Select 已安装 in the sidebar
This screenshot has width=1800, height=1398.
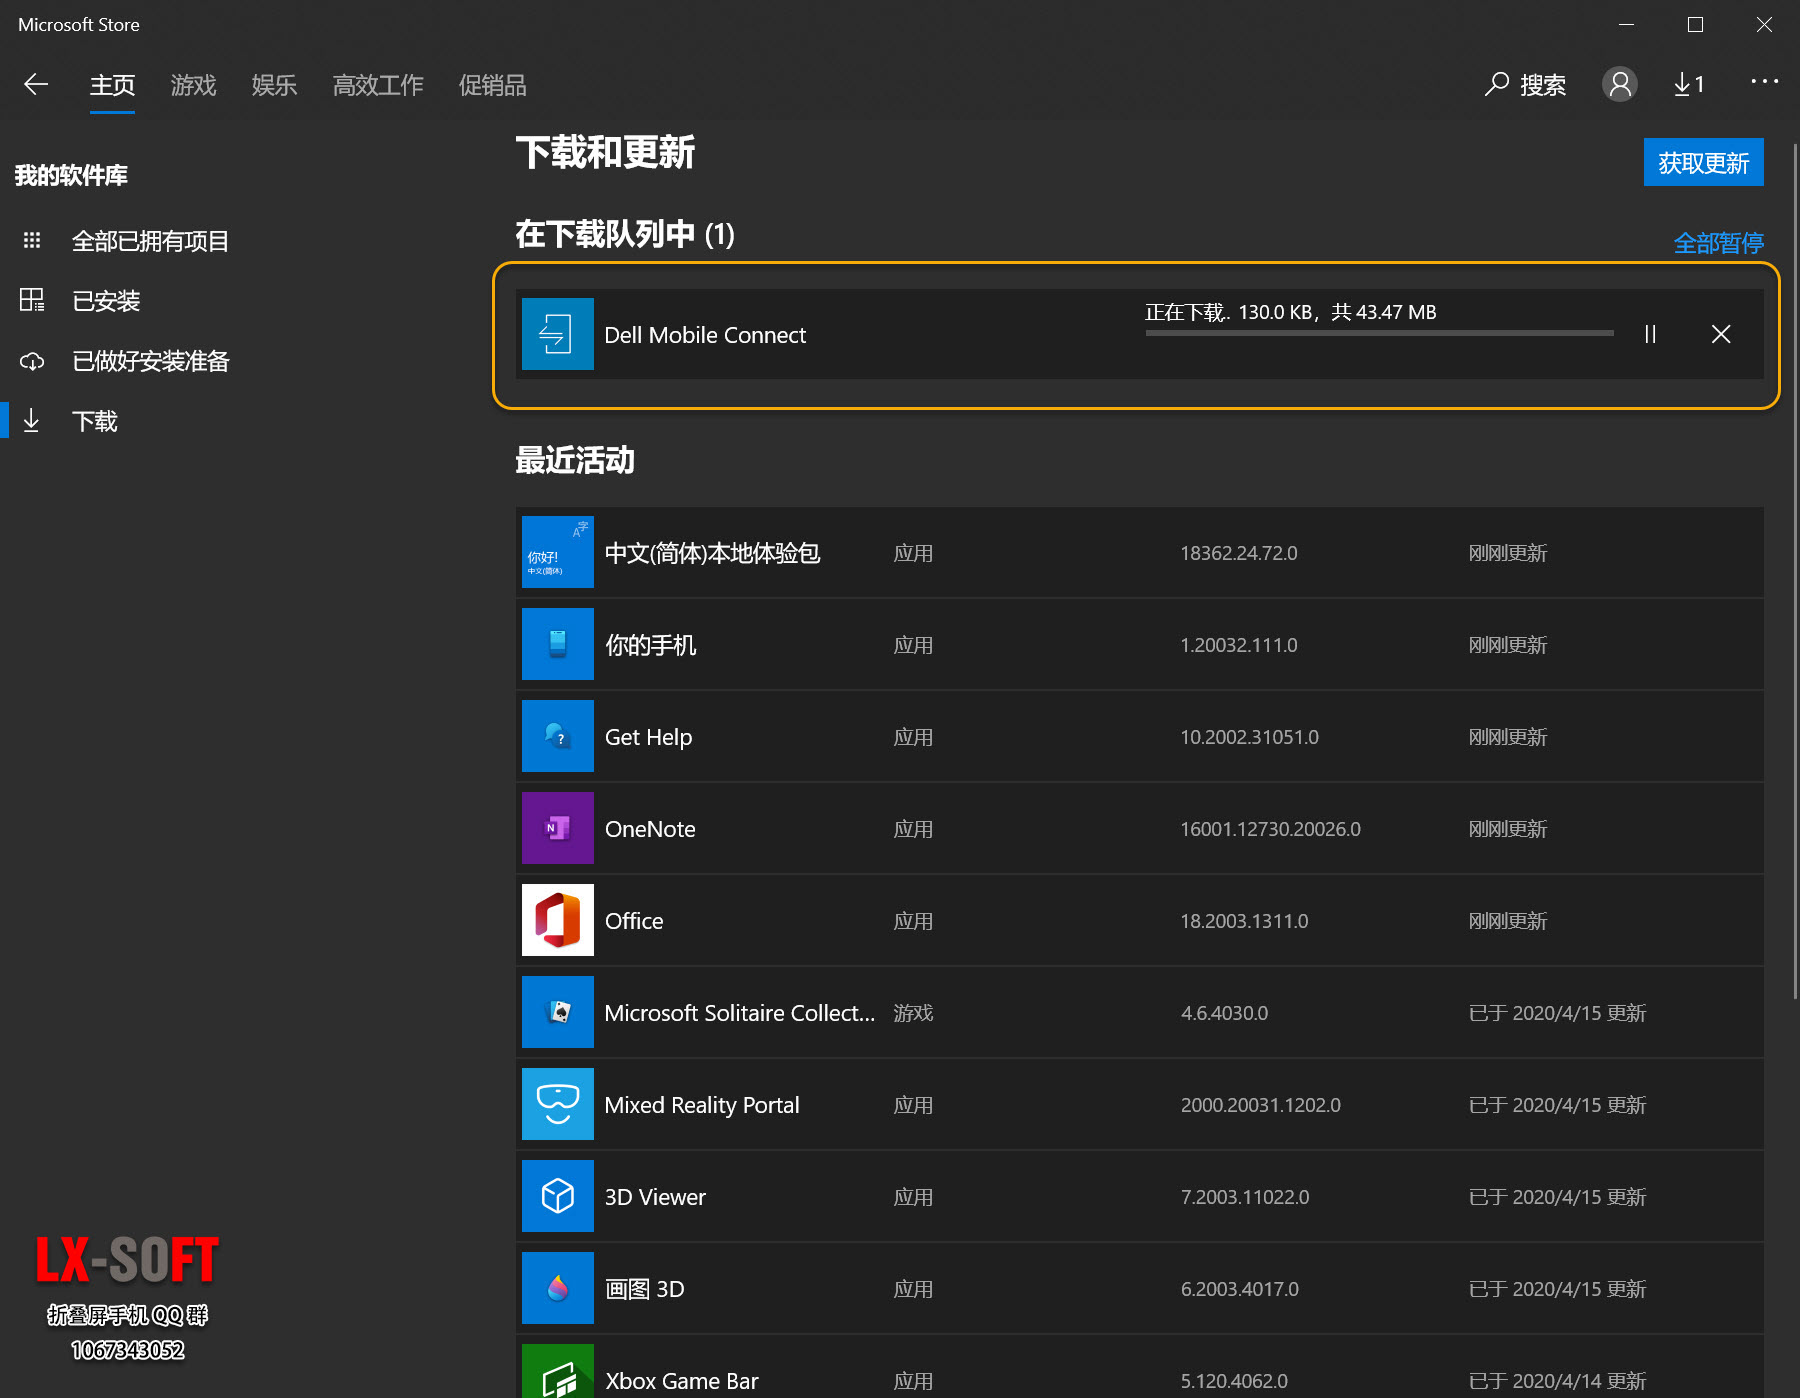[106, 301]
